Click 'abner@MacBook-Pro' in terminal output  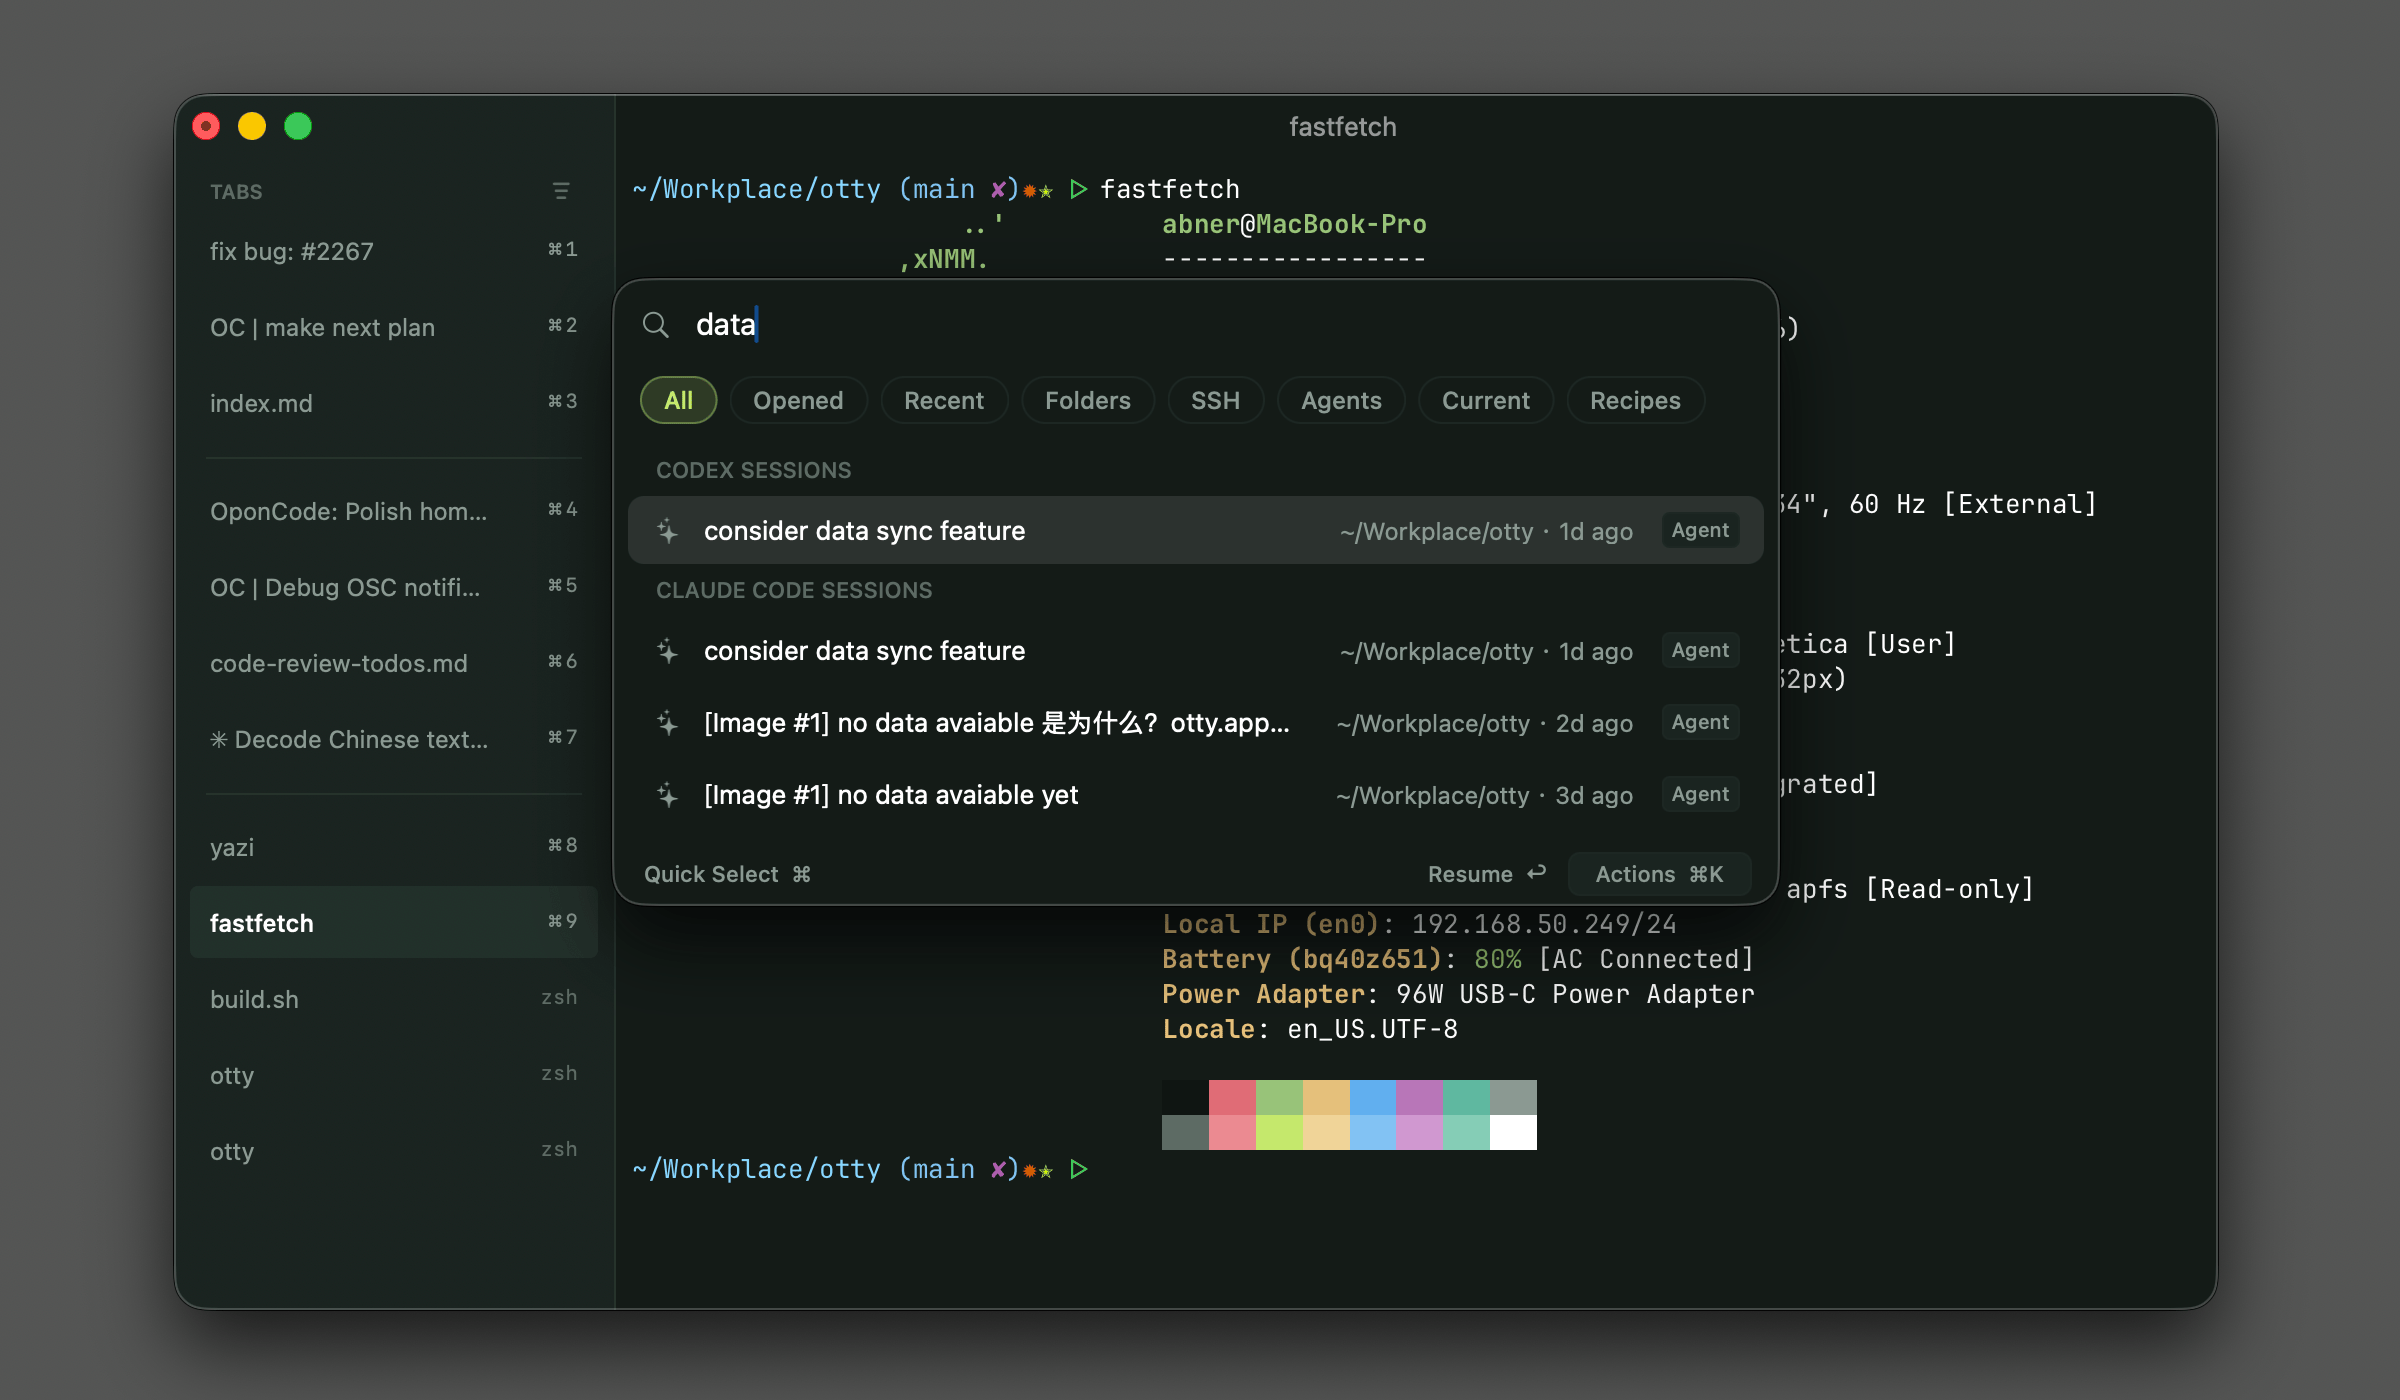pyautogui.click(x=1294, y=224)
